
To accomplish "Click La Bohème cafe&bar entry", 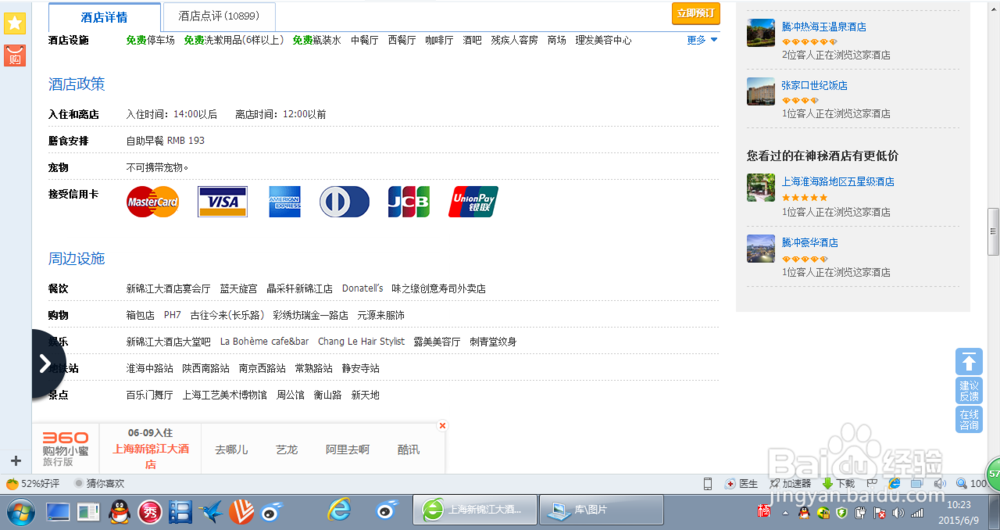I will 265,342.
